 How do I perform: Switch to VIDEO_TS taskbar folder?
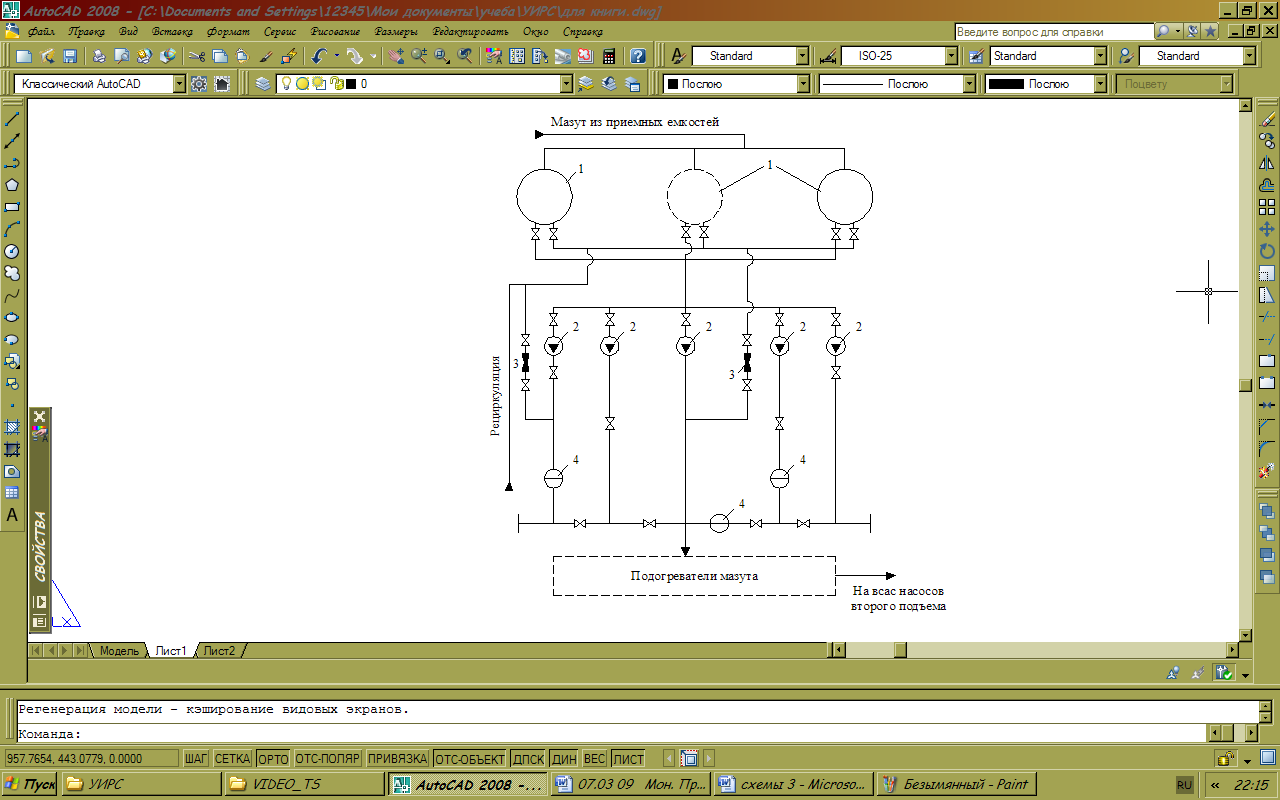(x=303, y=784)
